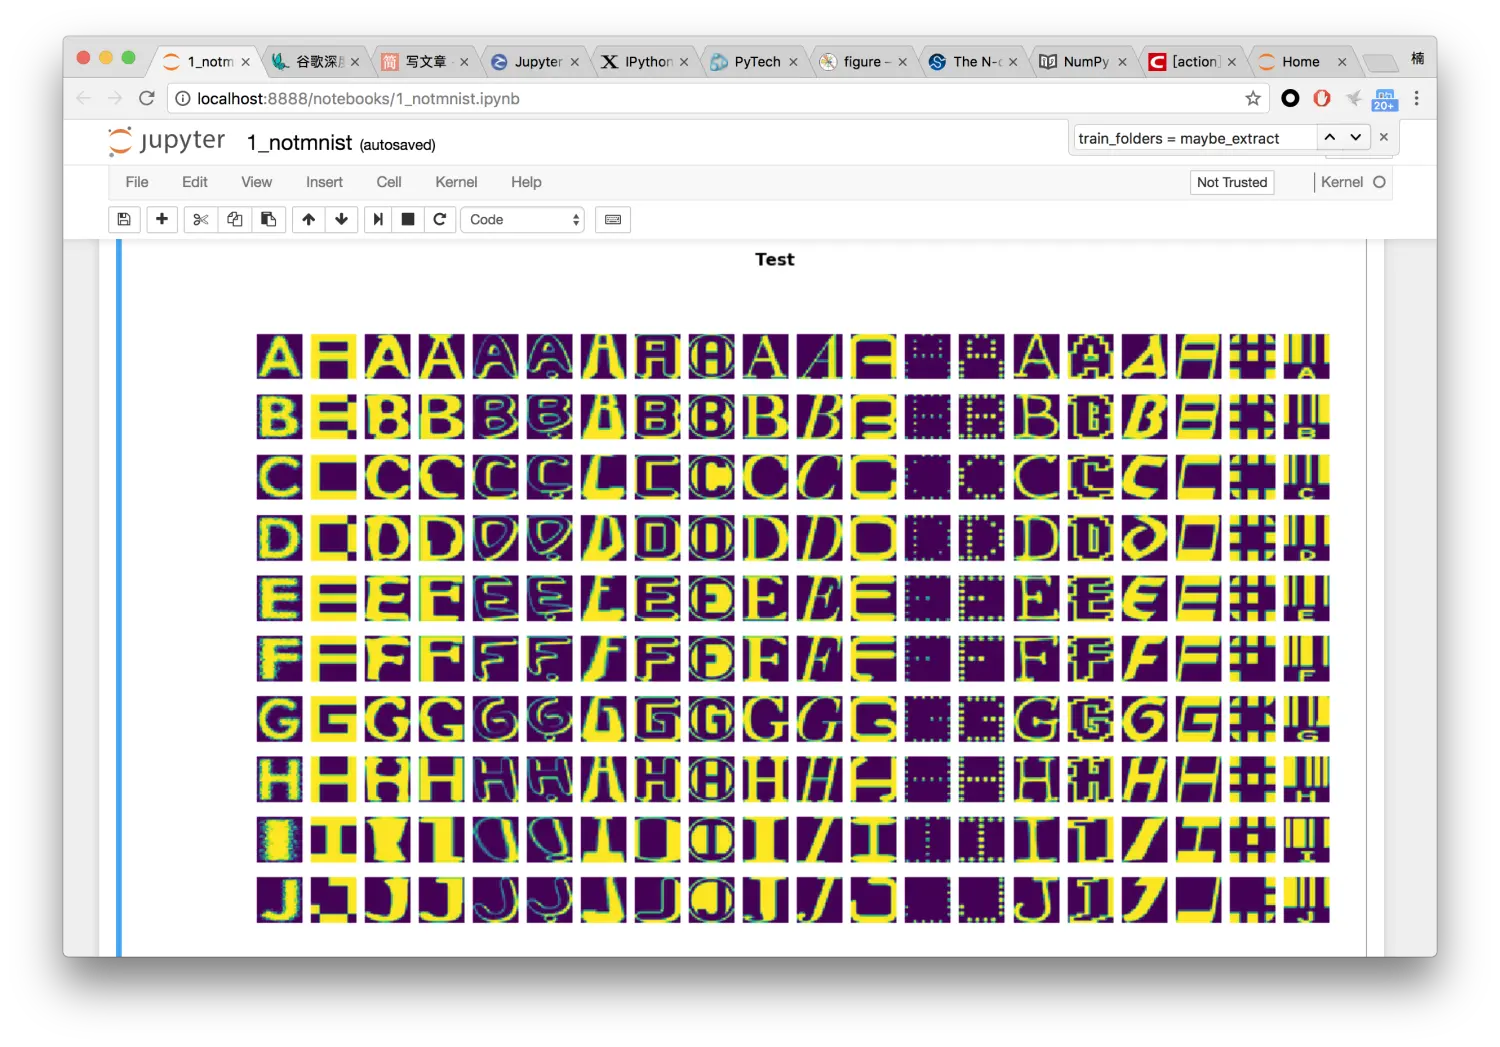Switch to the PyTech browser tab
The width and height of the screenshot is (1500, 1047).
756,62
